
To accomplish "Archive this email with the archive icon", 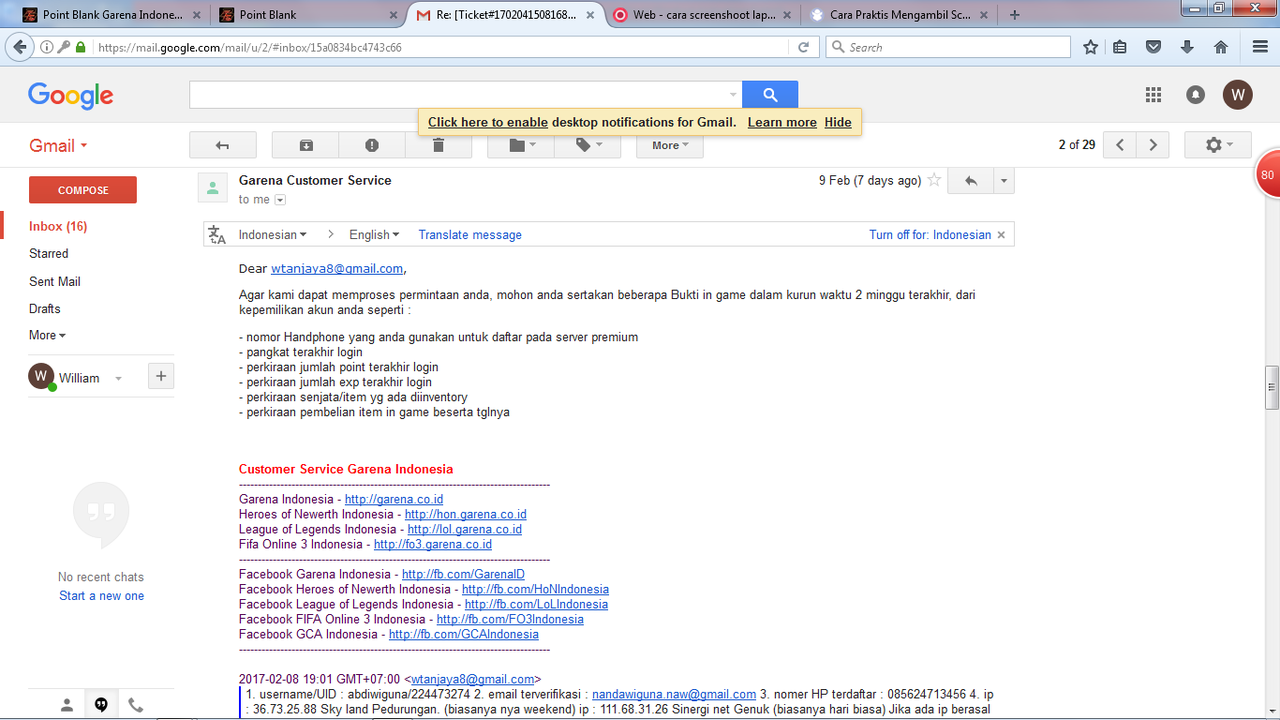I will coord(306,145).
